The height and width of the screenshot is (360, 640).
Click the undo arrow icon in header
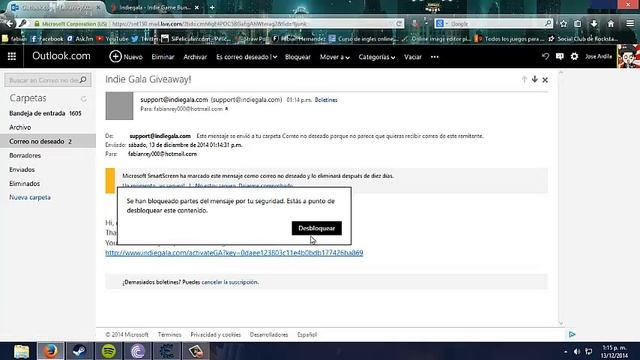545,56
